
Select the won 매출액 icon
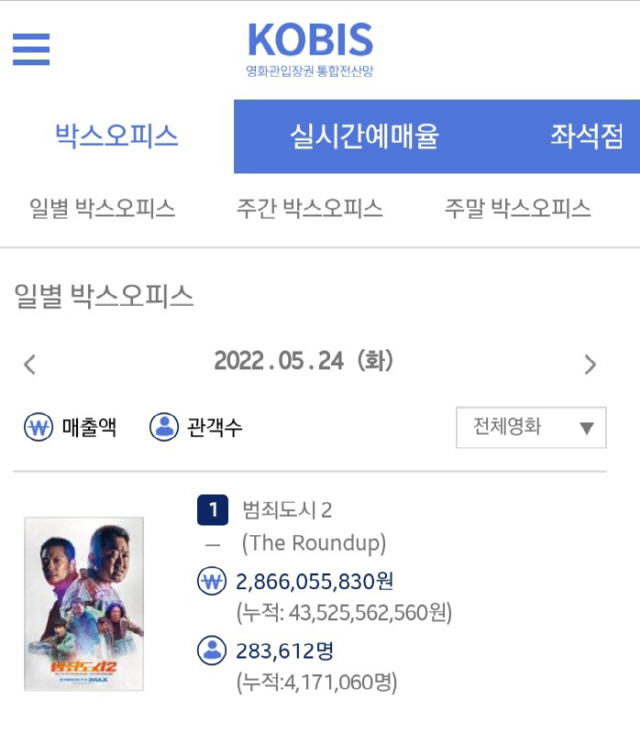(x=38, y=428)
